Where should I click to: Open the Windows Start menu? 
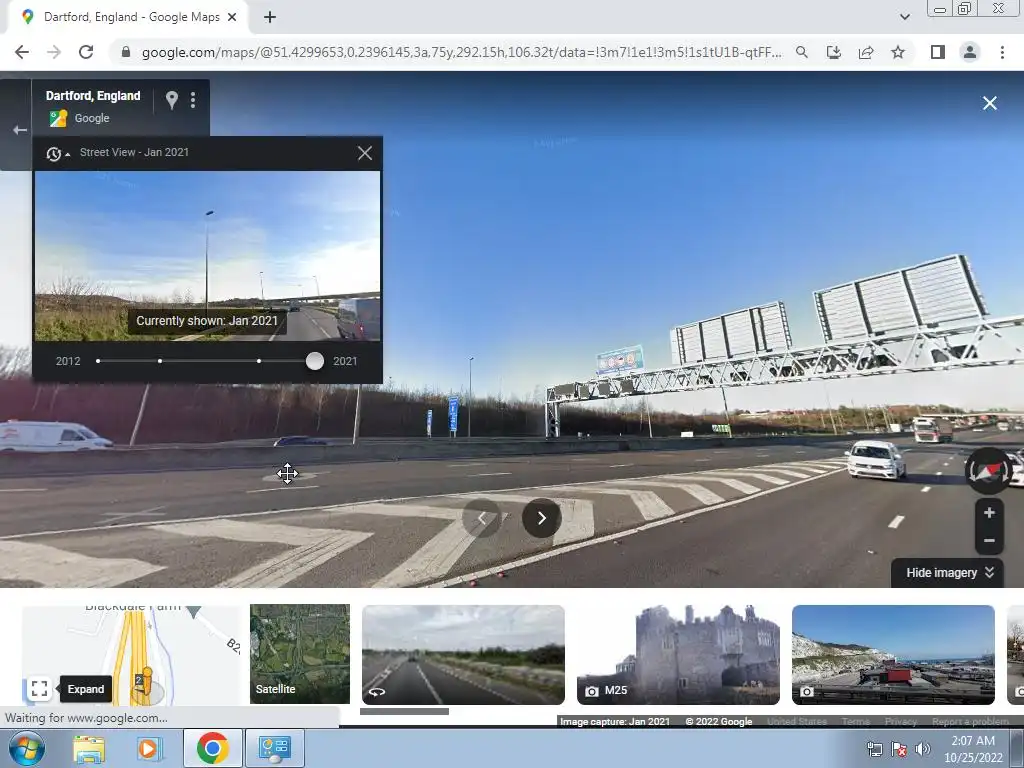(25, 748)
